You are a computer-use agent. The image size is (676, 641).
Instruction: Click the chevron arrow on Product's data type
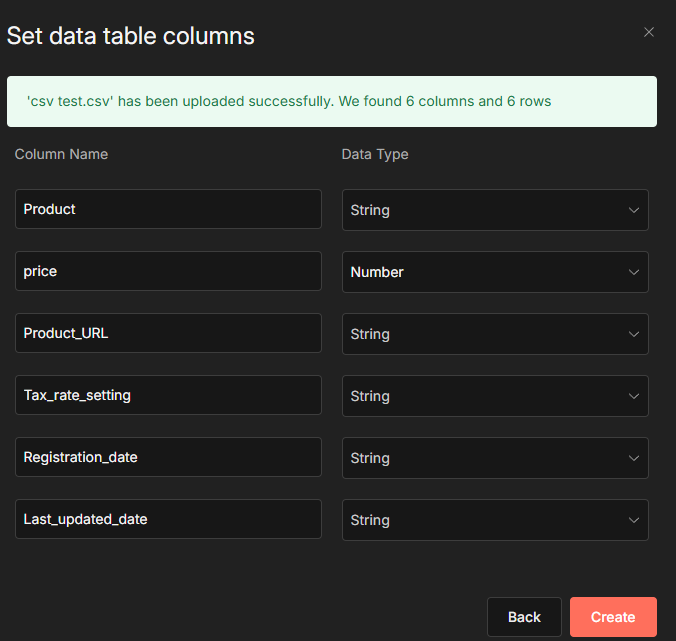pyautogui.click(x=633, y=210)
